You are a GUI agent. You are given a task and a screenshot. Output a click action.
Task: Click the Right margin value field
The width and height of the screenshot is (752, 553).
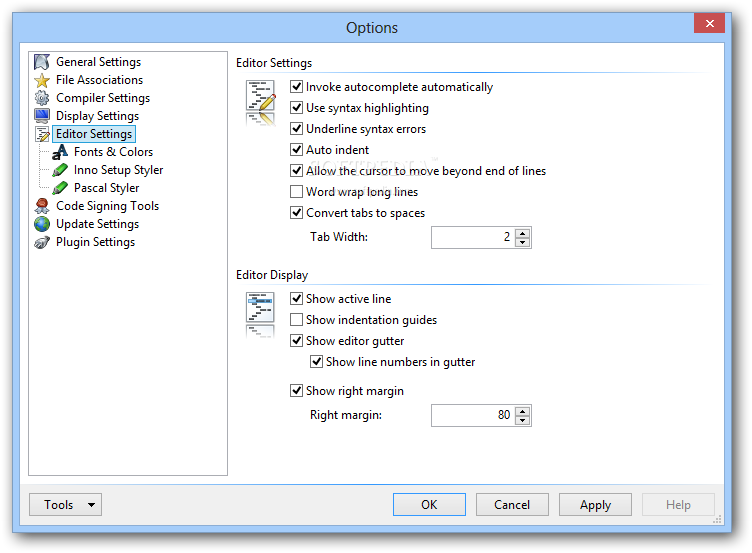pos(473,415)
